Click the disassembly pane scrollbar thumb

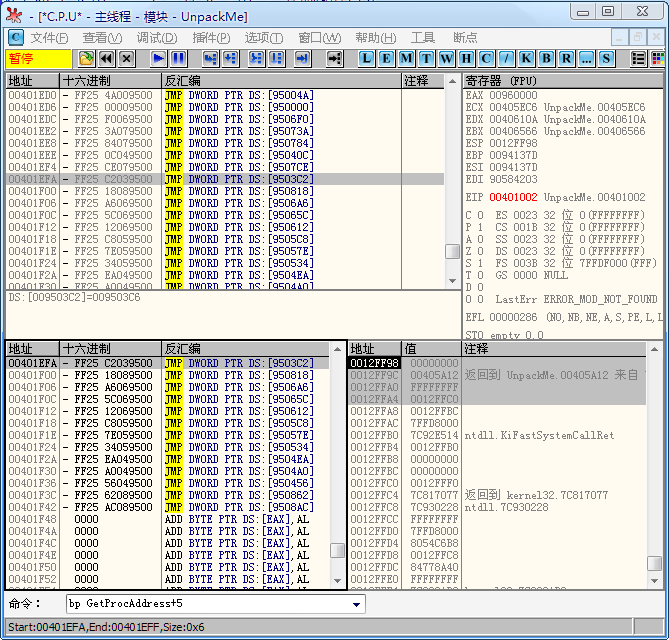pyautogui.click(x=452, y=251)
